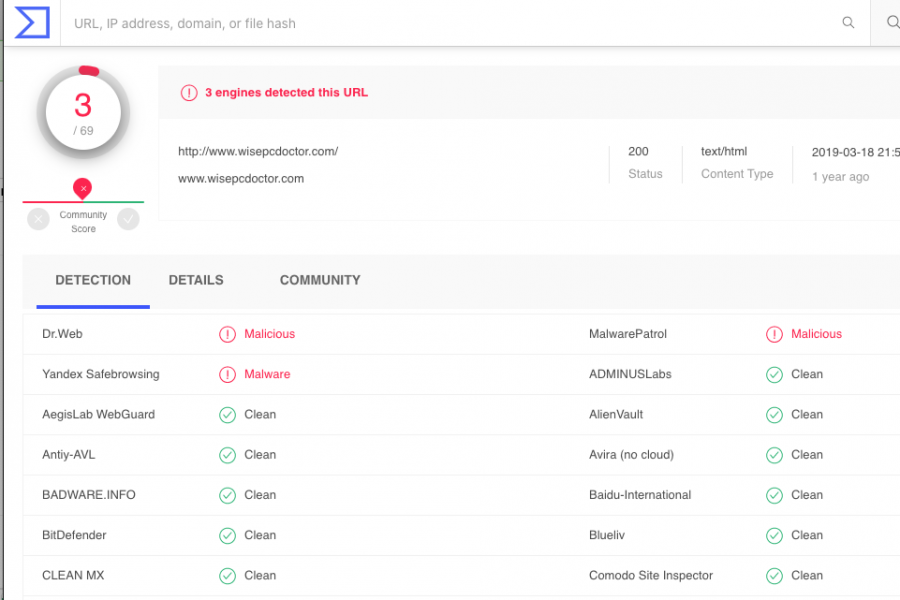Image resolution: width=900 pixels, height=600 pixels.
Task: Click the text/html content type value
Action: [x=724, y=152]
